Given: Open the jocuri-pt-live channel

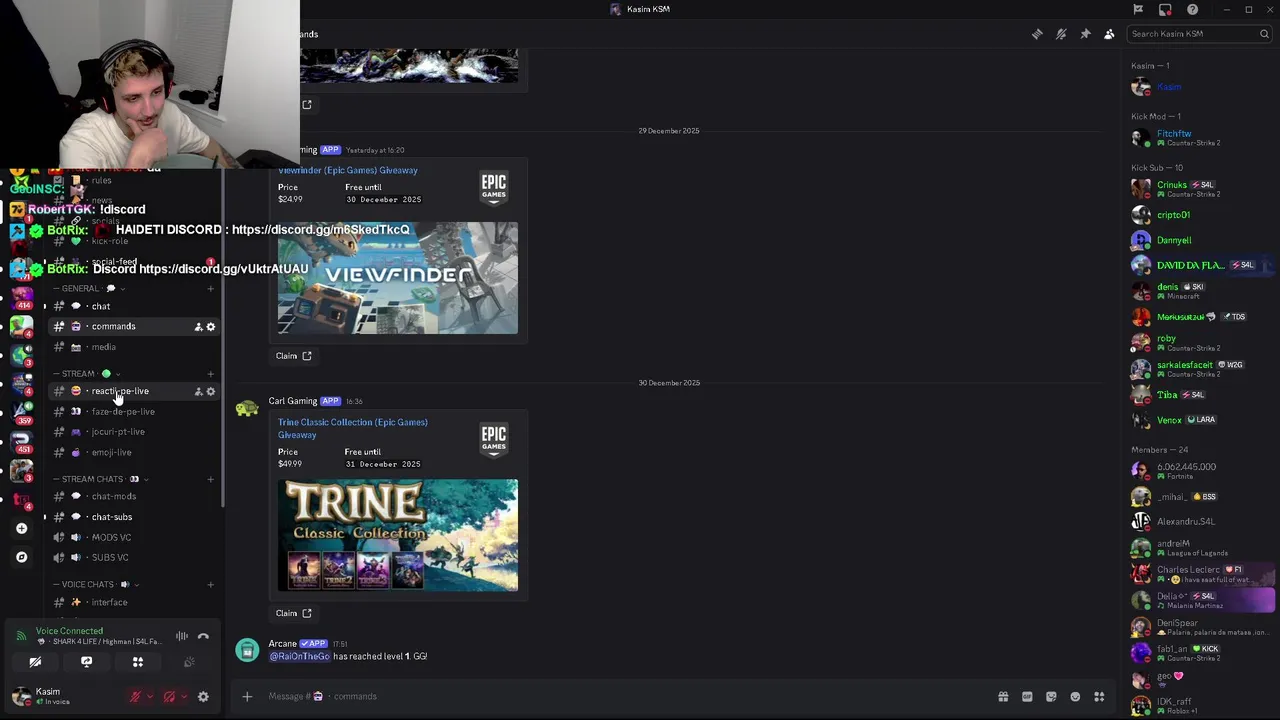Looking at the screenshot, I should click(134, 432).
